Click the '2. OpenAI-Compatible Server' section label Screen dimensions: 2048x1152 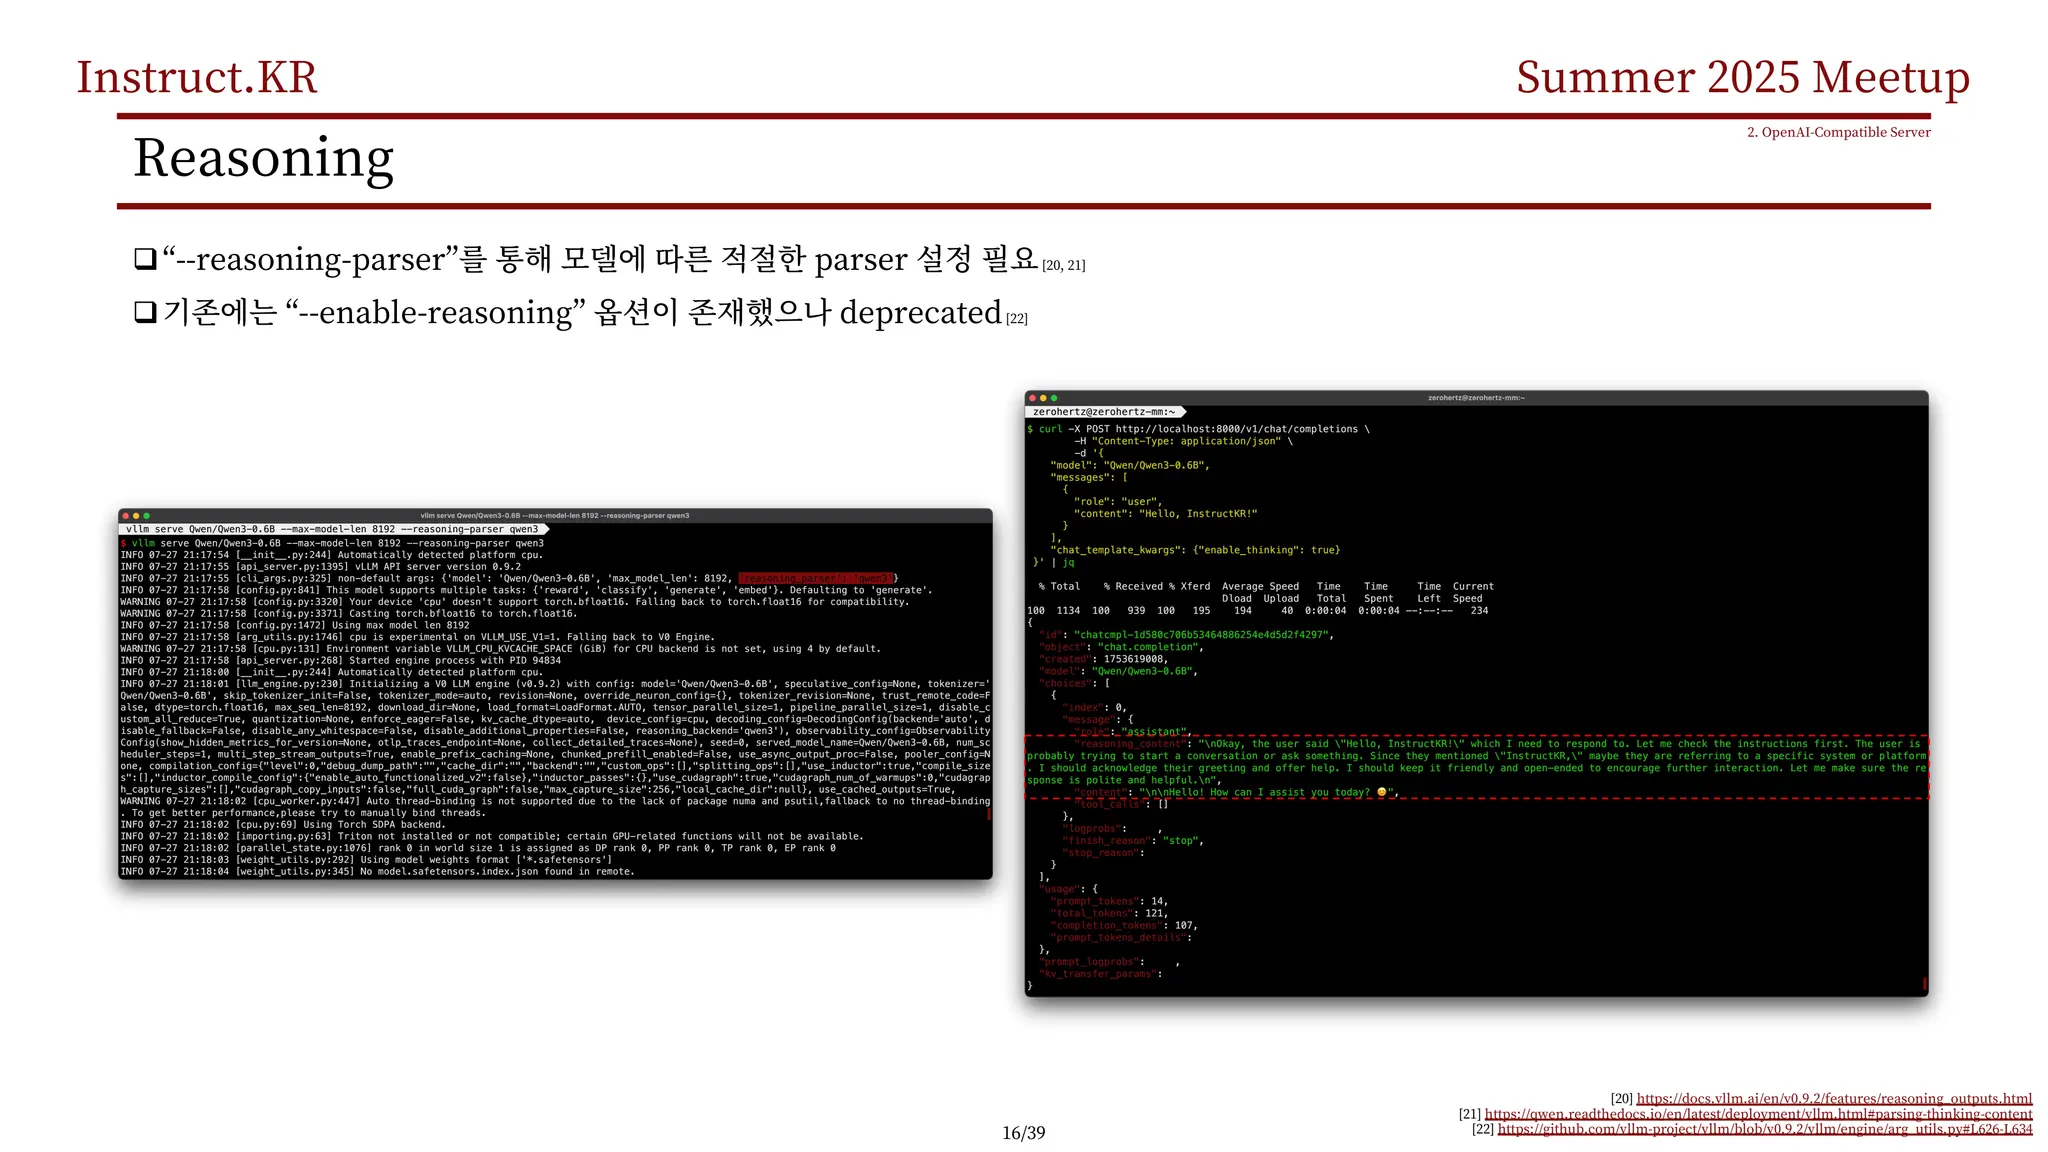tap(1838, 132)
